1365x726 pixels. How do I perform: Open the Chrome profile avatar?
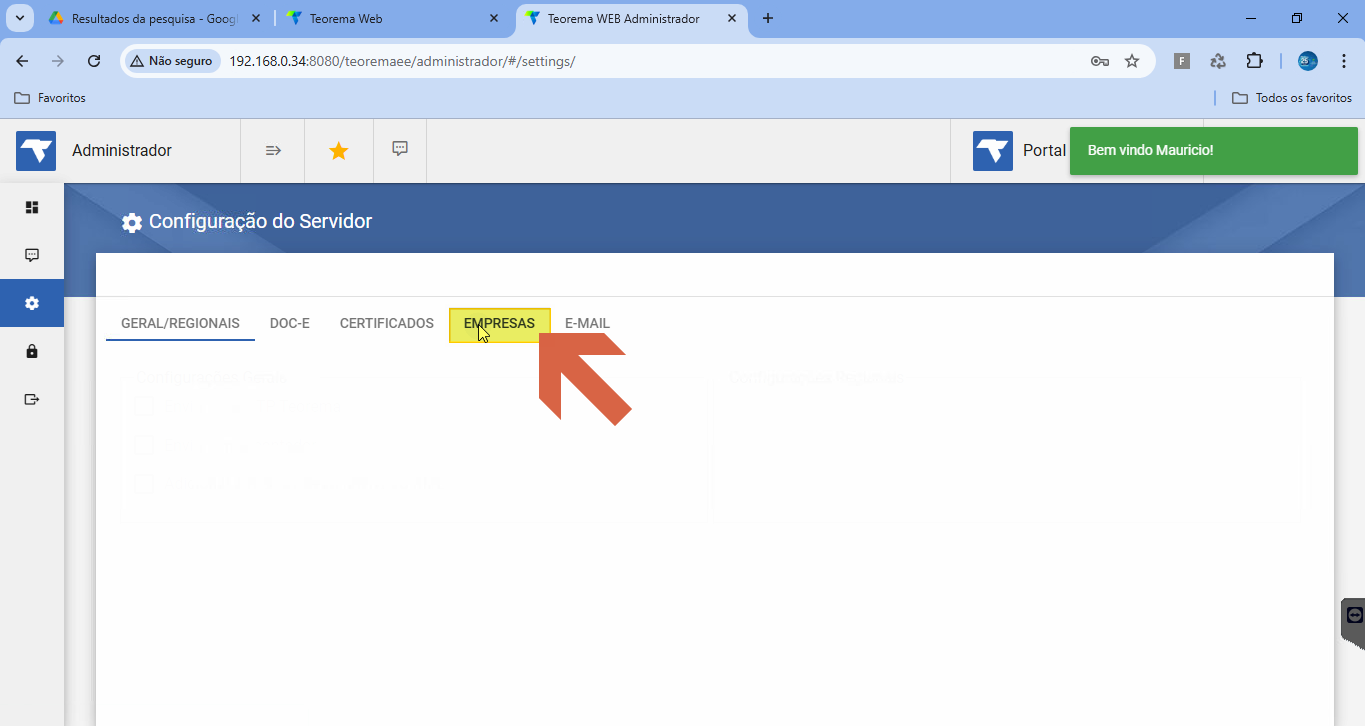click(1308, 61)
